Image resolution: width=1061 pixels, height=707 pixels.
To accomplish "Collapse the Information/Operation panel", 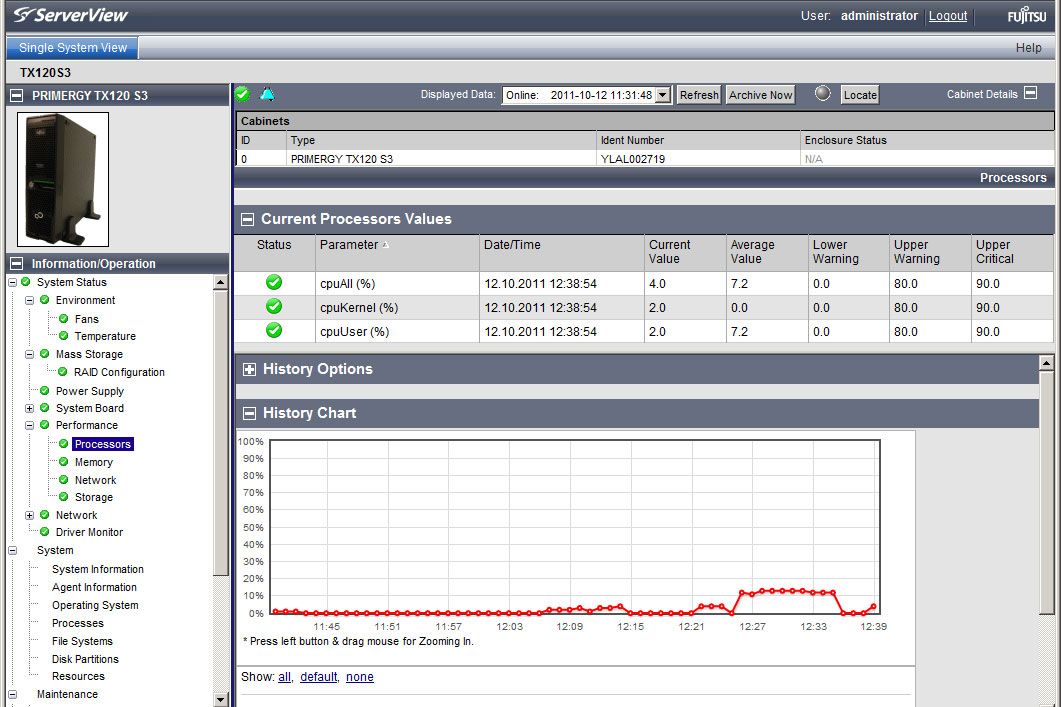I will pyautogui.click(x=16, y=263).
